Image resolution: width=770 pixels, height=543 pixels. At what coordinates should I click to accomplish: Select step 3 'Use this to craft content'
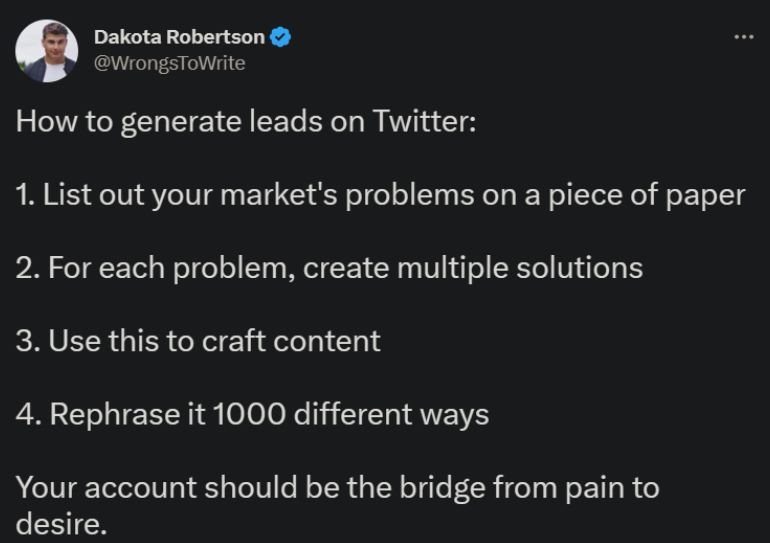[x=198, y=341]
